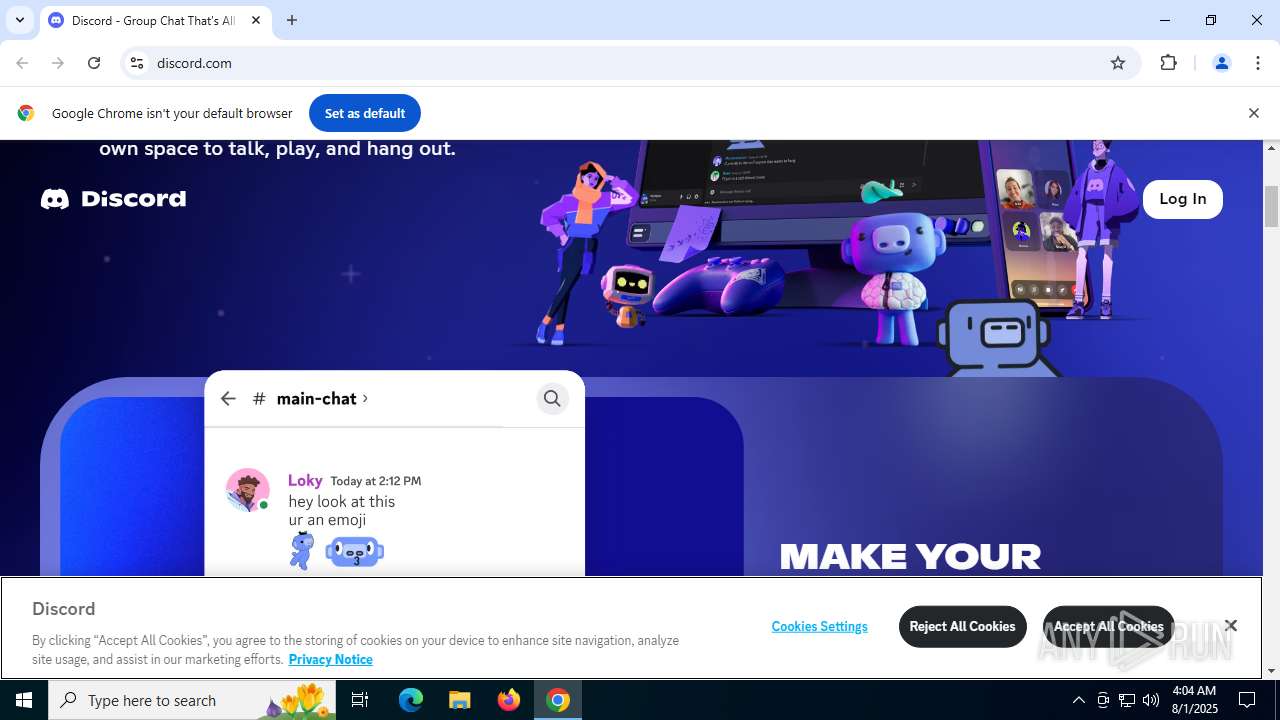Click the network tray icon
This screenshot has height=720, width=1280.
(1127, 700)
